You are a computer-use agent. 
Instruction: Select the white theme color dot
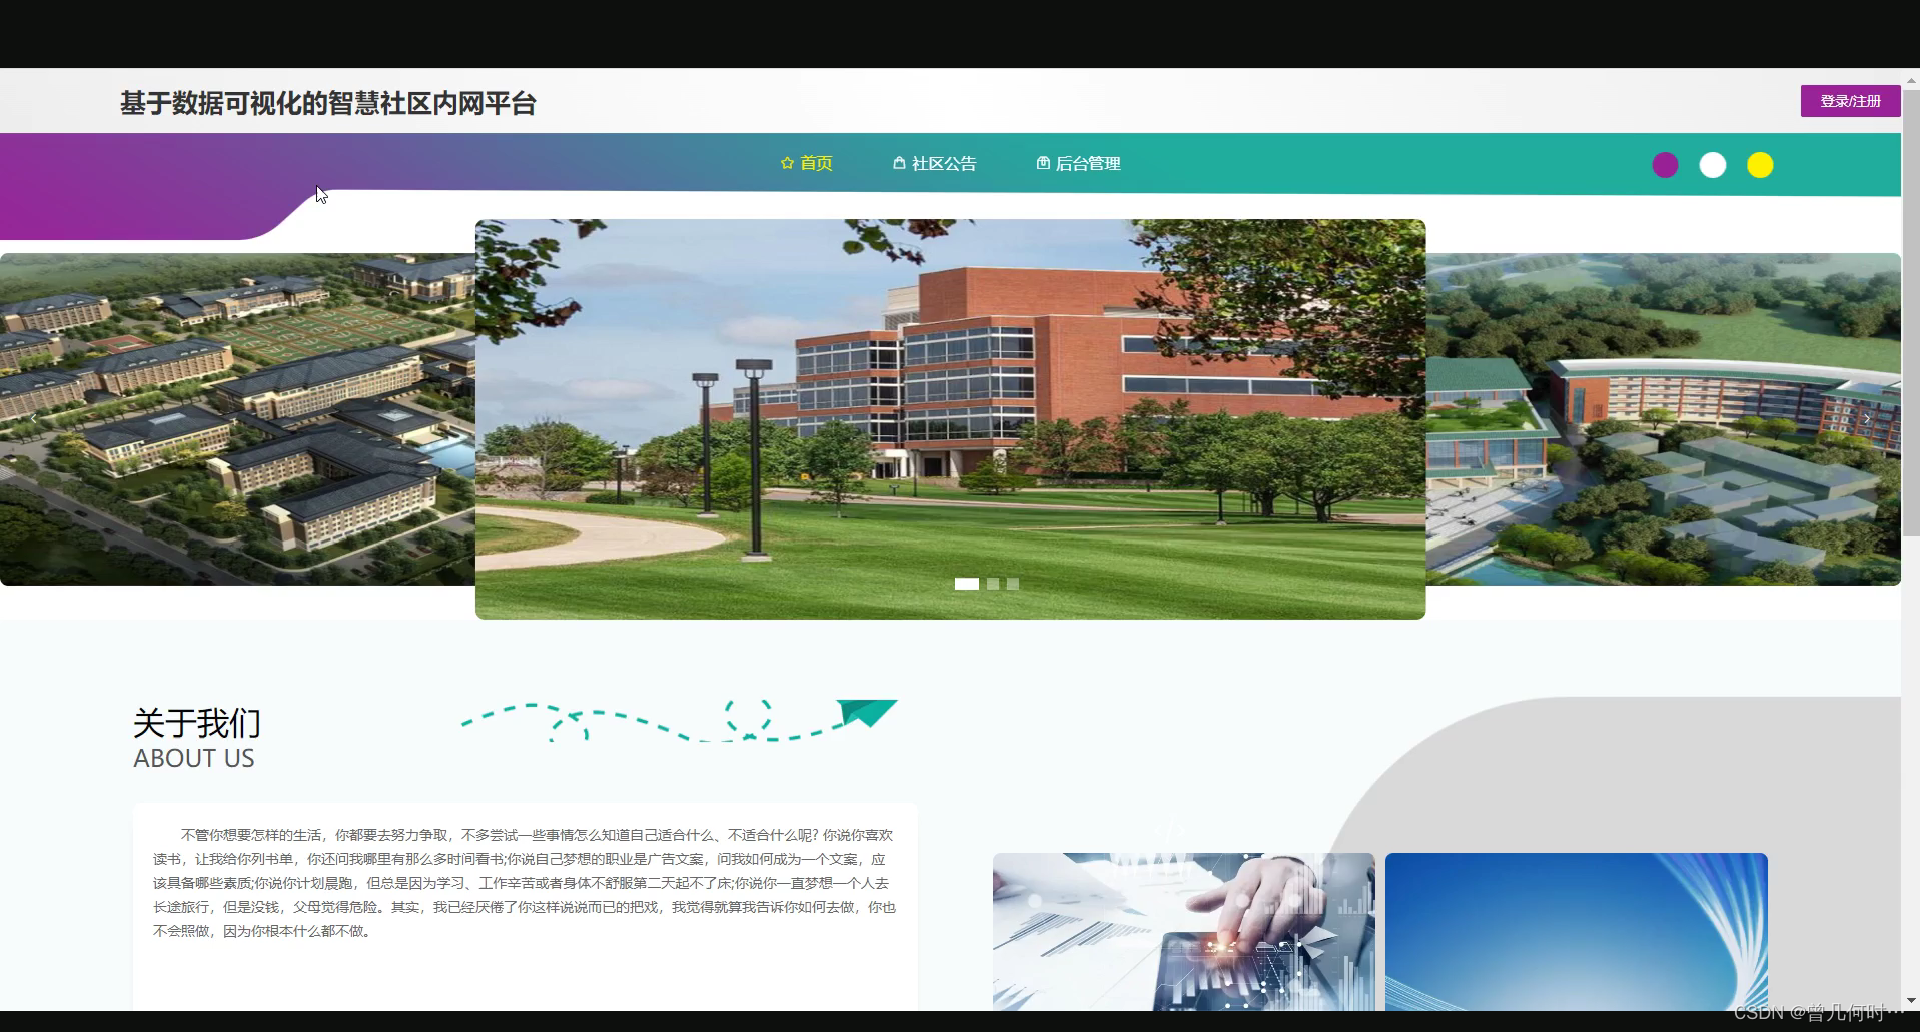pyautogui.click(x=1713, y=165)
